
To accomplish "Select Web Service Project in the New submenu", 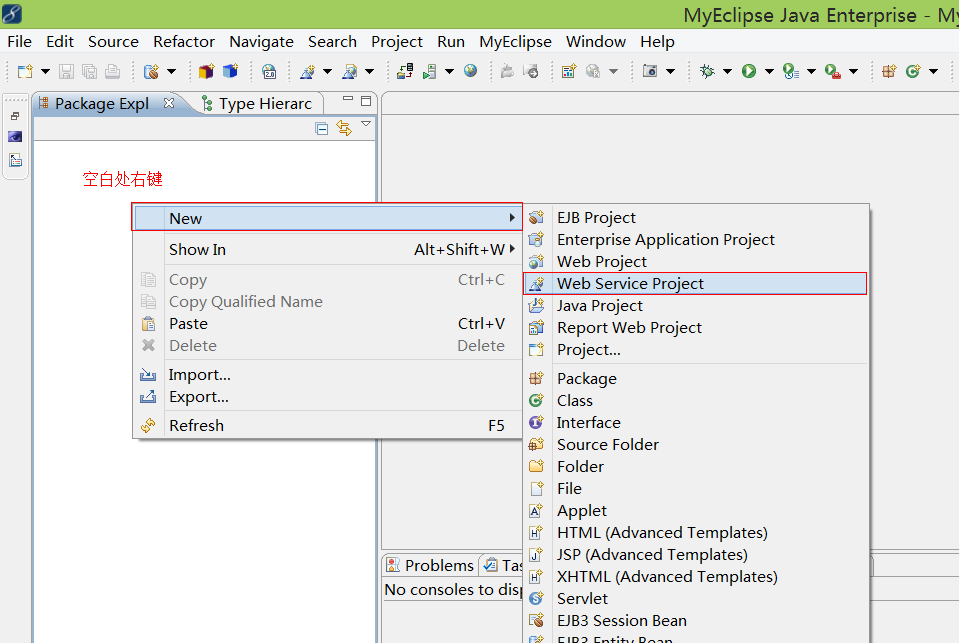I will pyautogui.click(x=695, y=284).
